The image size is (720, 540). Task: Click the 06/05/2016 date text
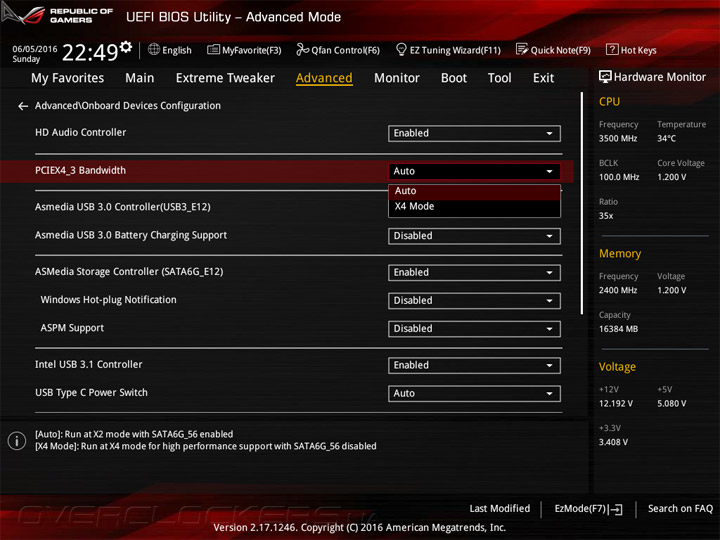[35, 49]
